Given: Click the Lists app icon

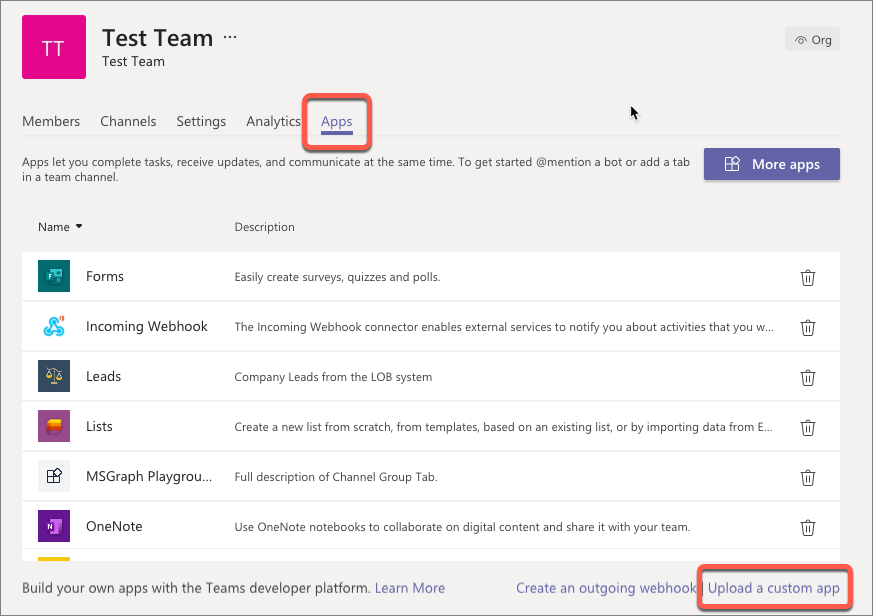Looking at the screenshot, I should [54, 426].
